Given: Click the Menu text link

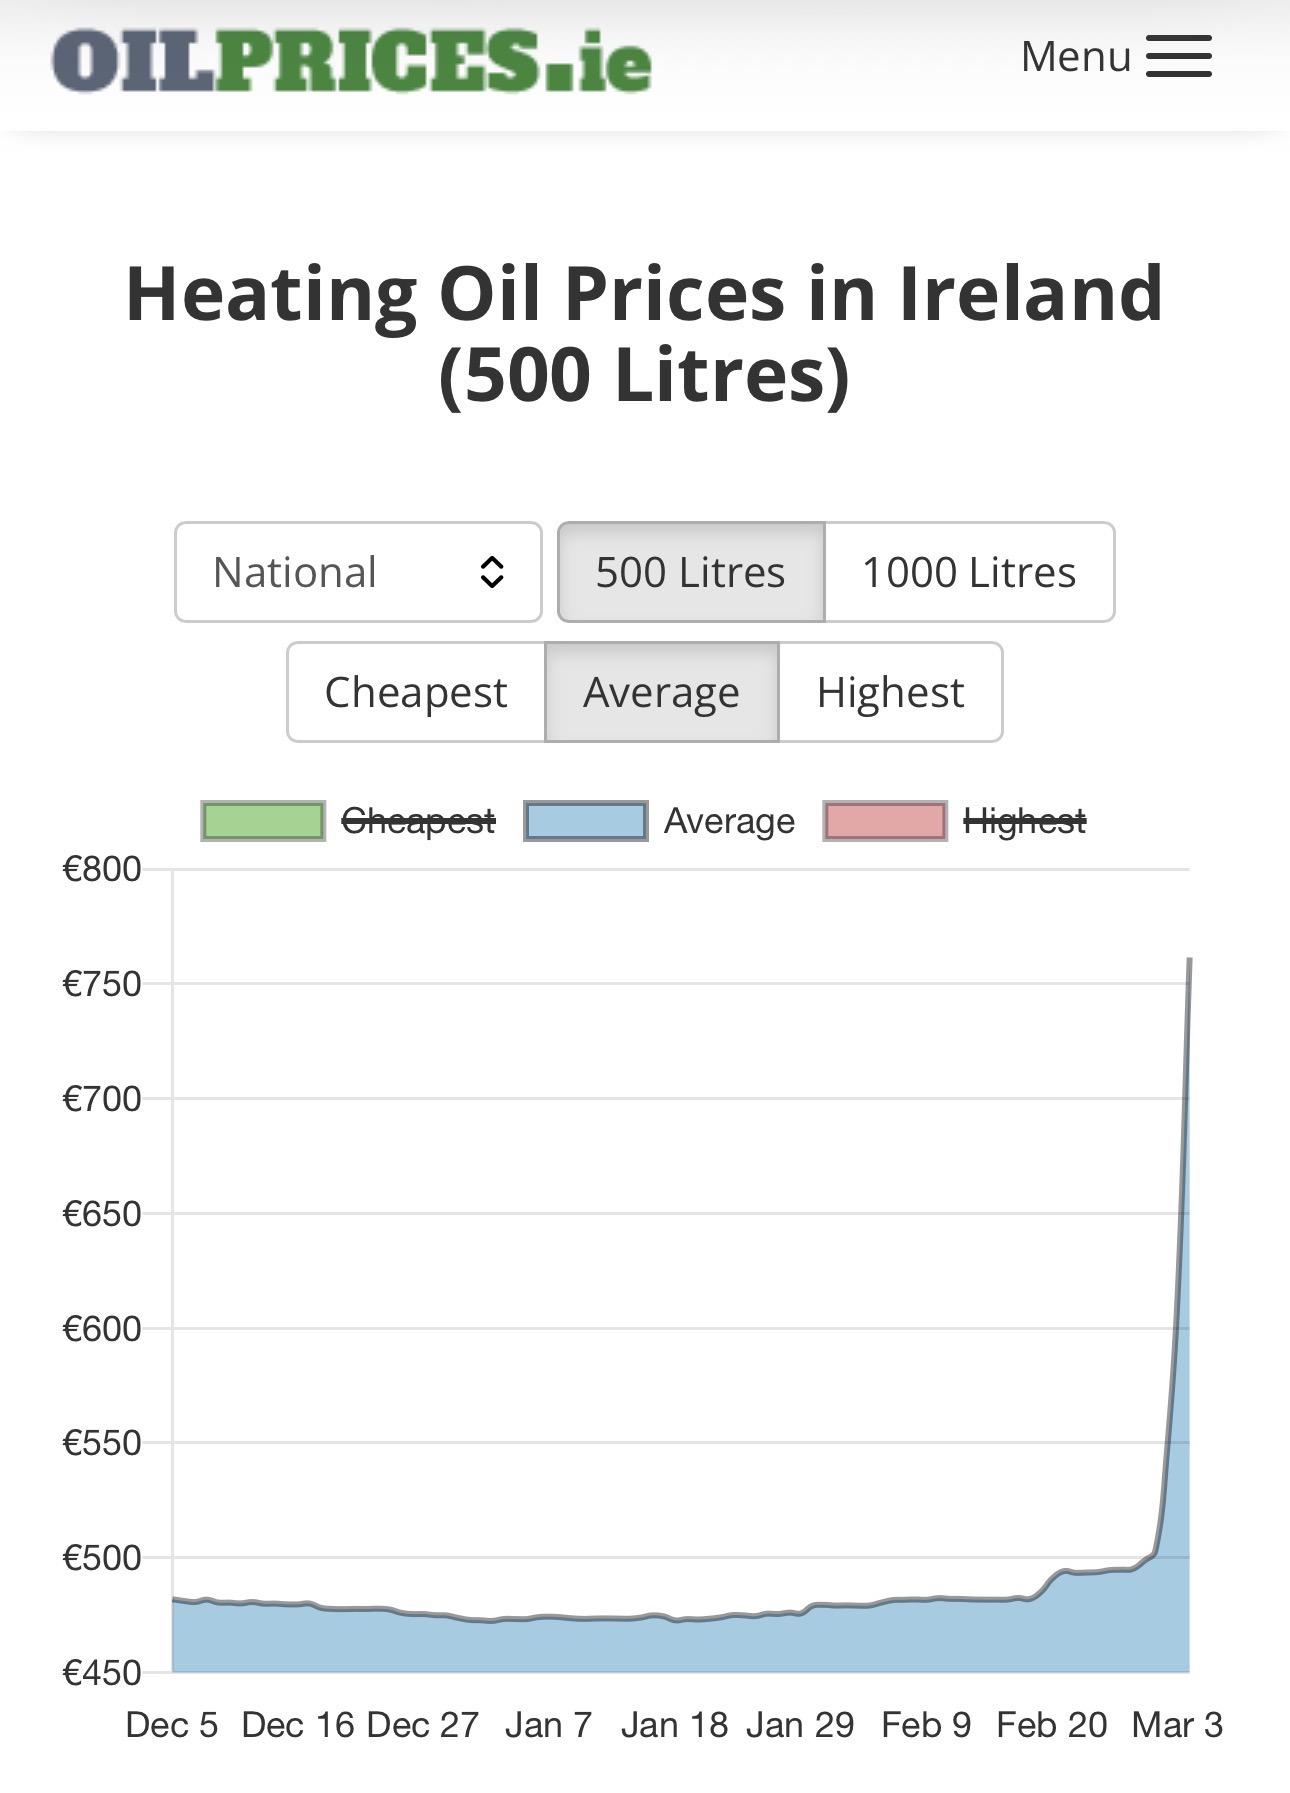Looking at the screenshot, I should (1075, 57).
